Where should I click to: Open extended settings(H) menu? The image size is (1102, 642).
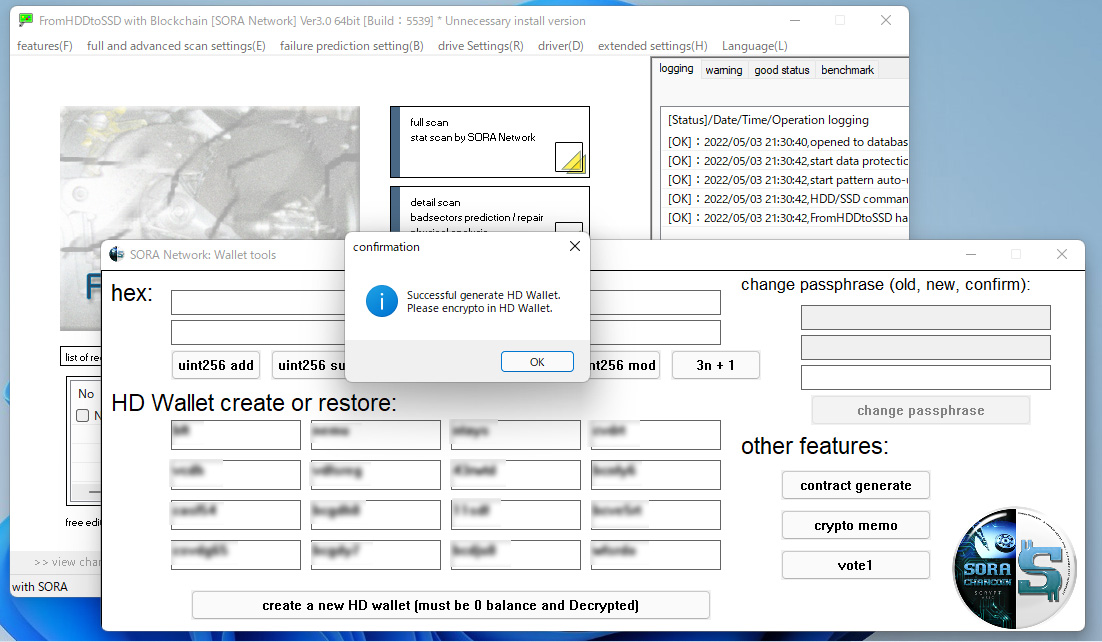pos(653,46)
